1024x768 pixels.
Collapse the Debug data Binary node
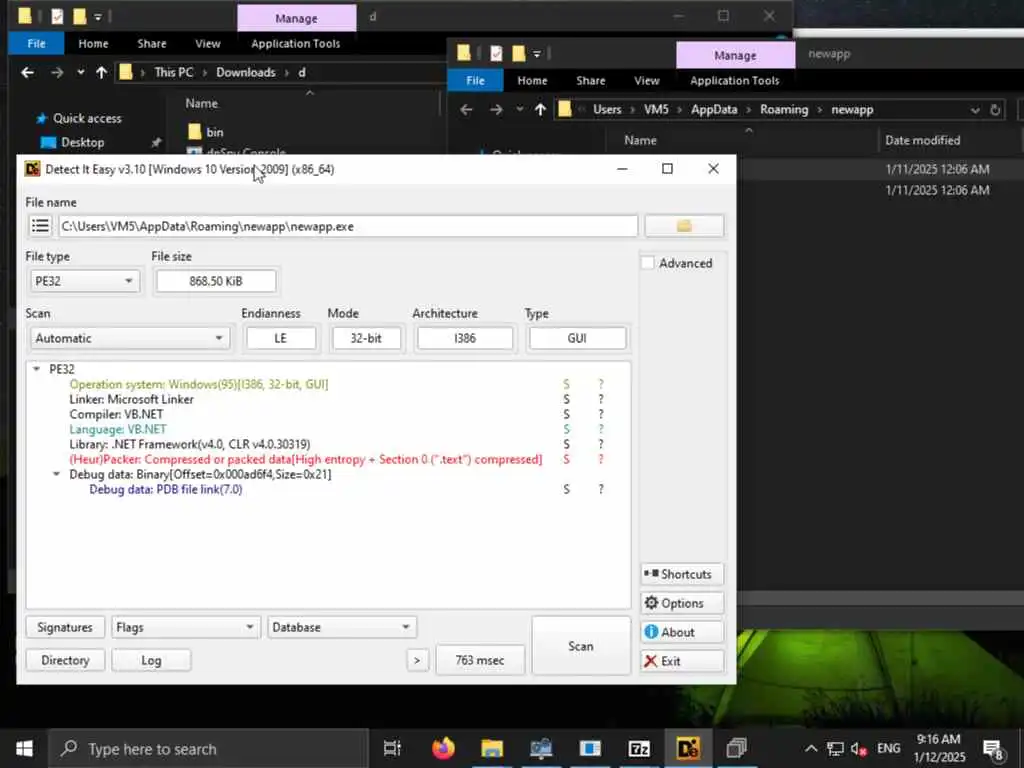[57, 474]
